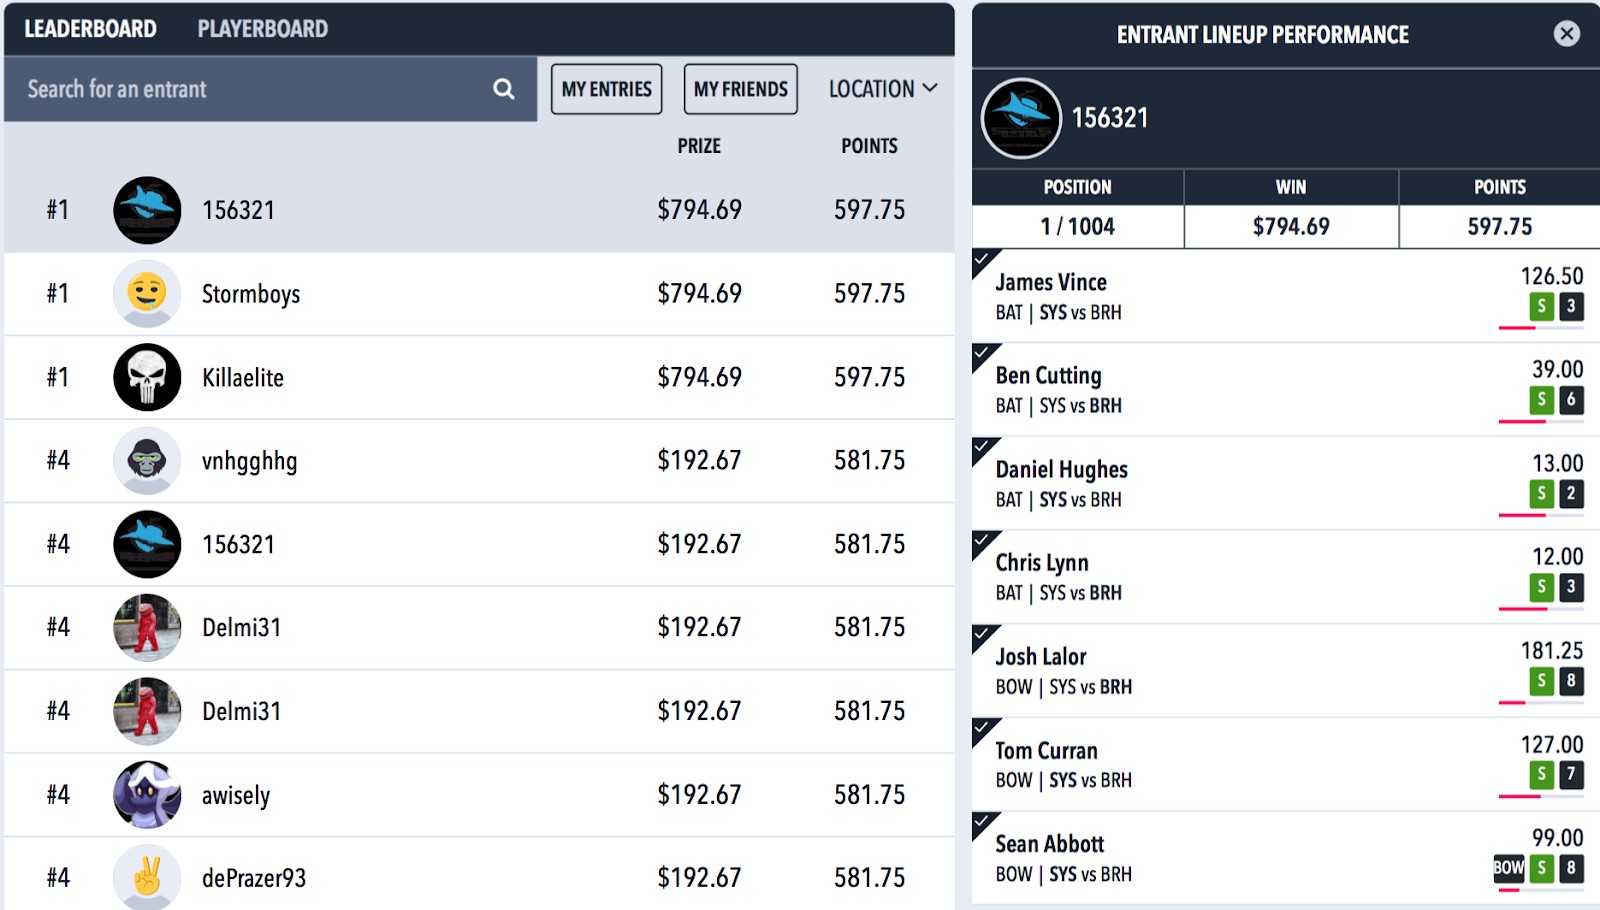Open the Stormboys leaderboard row
The width and height of the screenshot is (1600, 910).
coord(479,294)
